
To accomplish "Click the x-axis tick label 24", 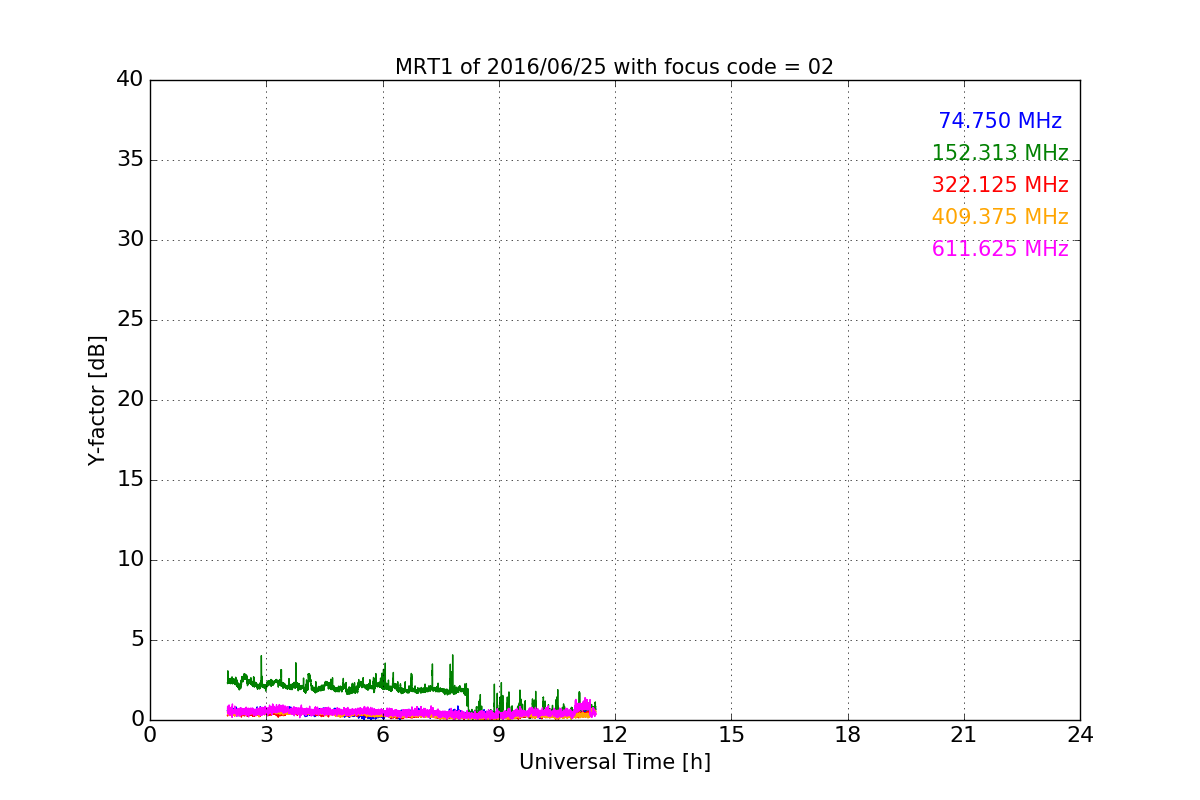I will [x=1080, y=735].
